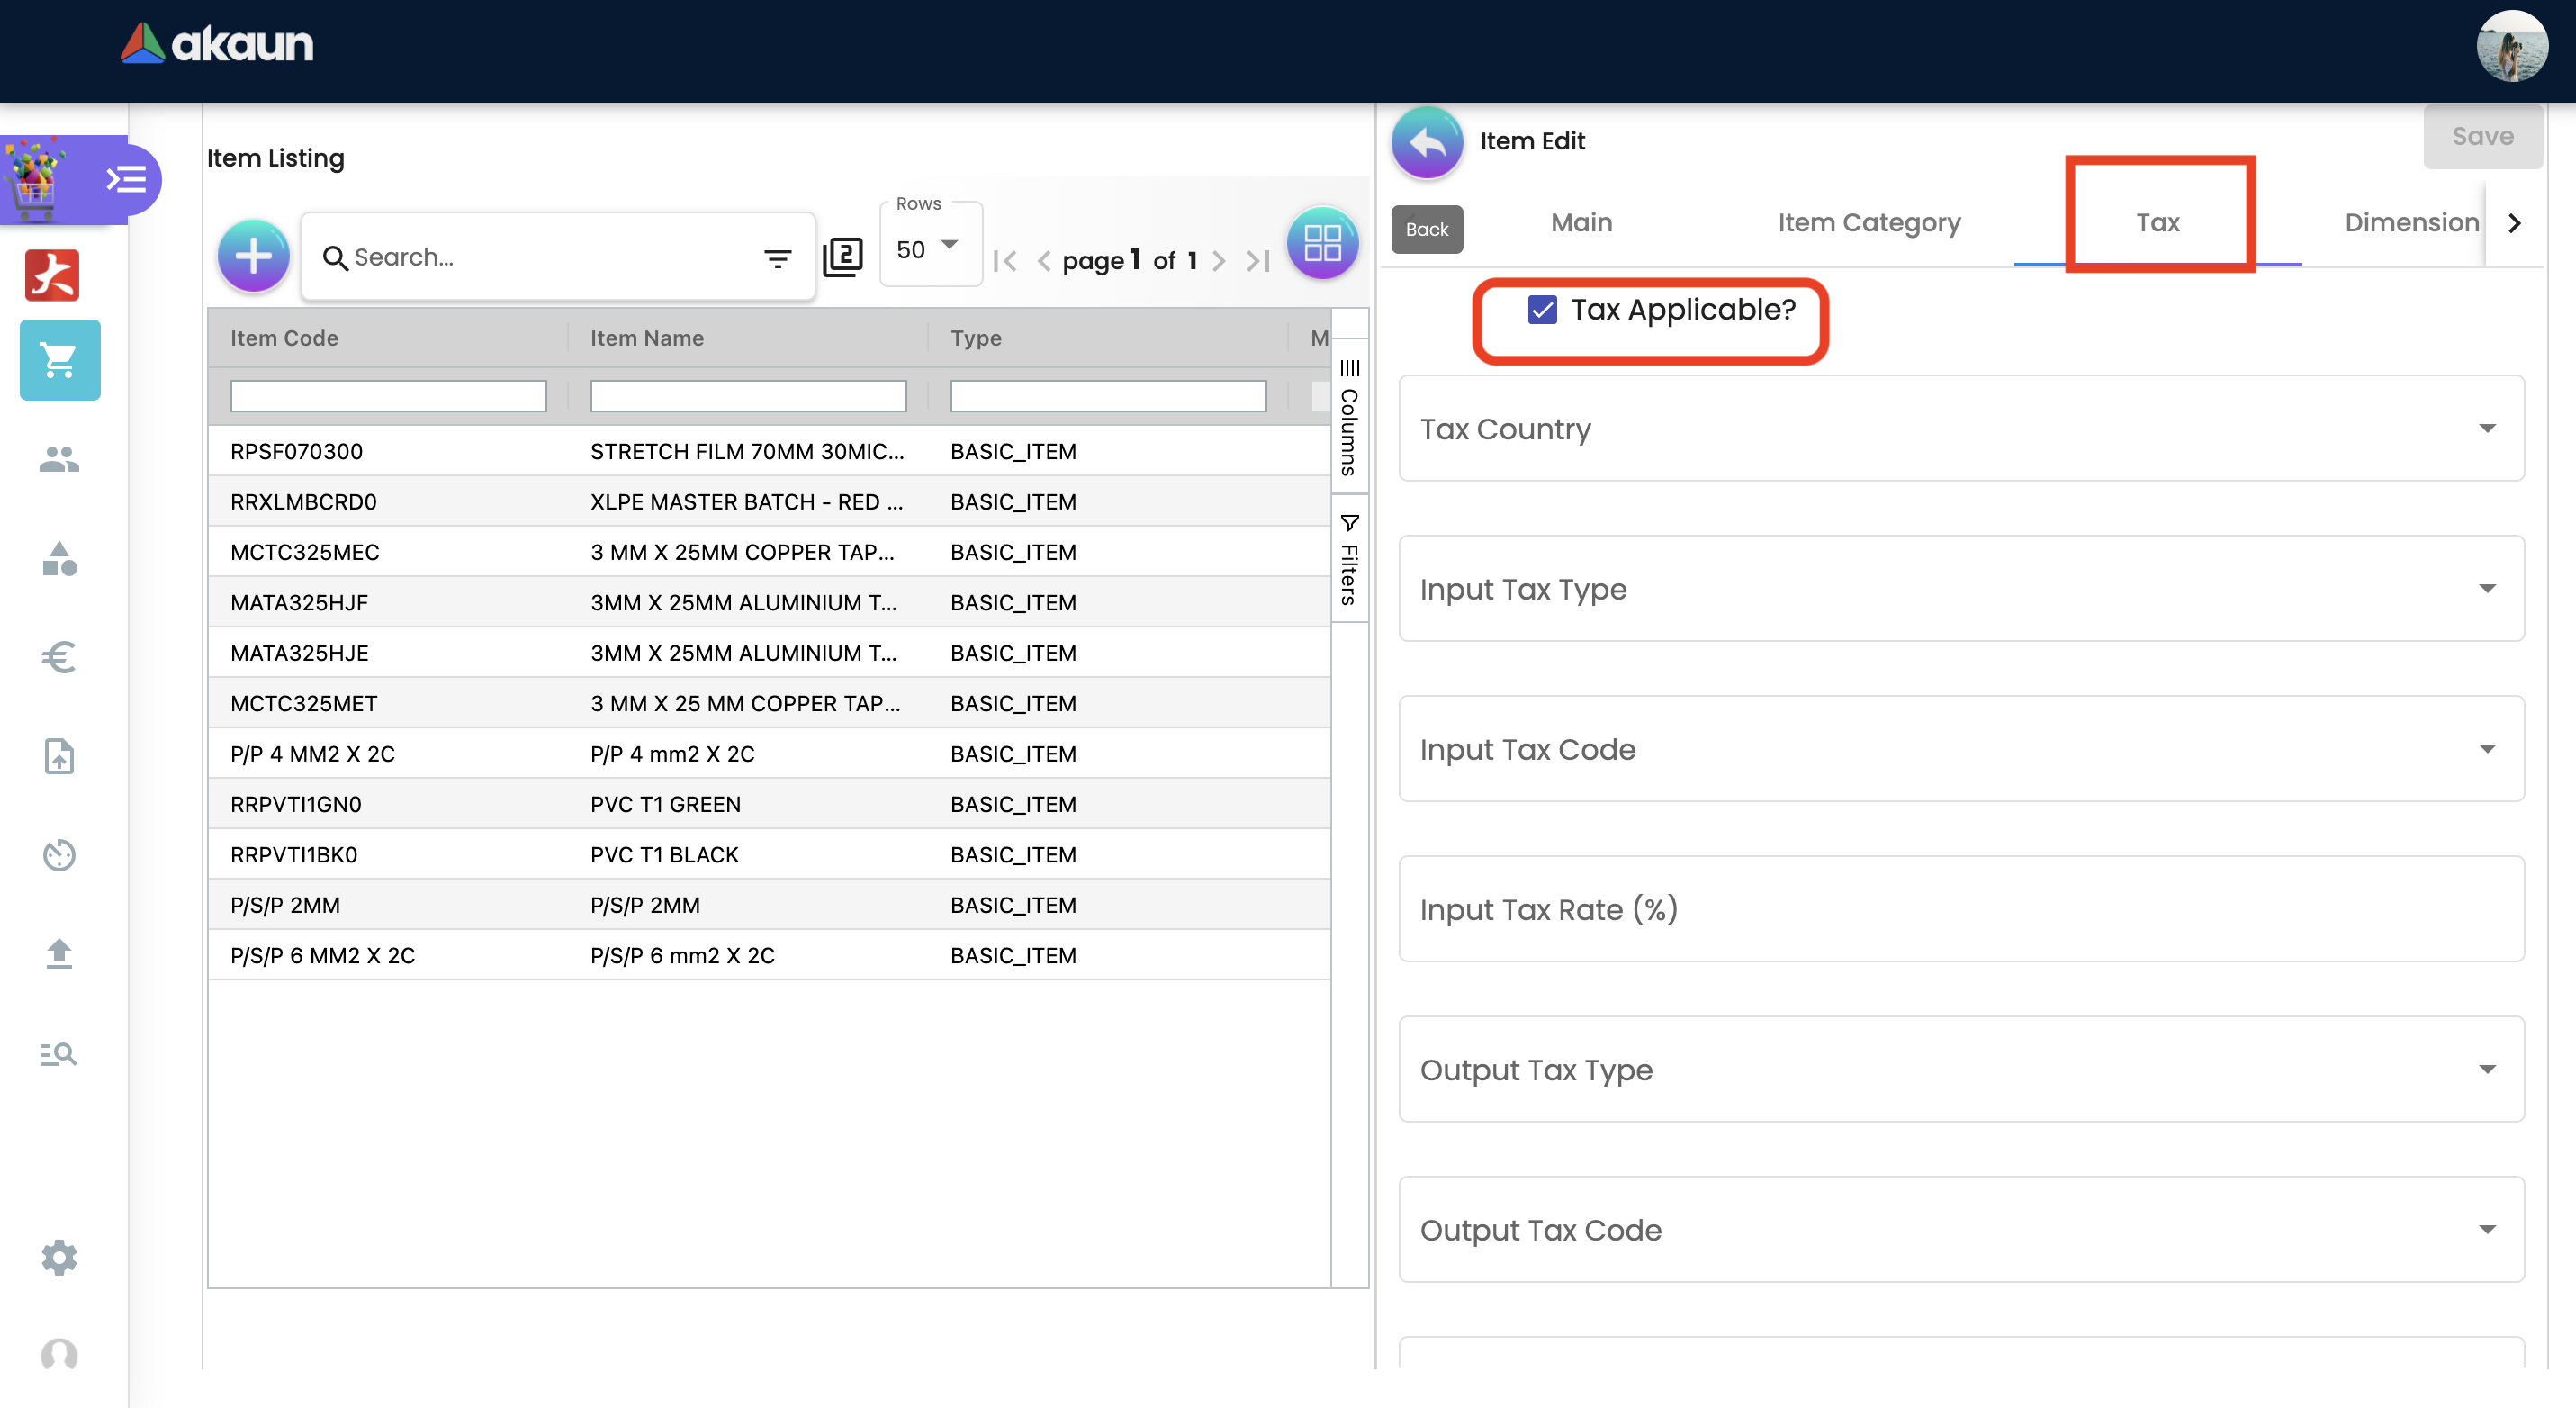The width and height of the screenshot is (2576, 1408).
Task: Switch to the Main tab
Action: (x=1581, y=222)
